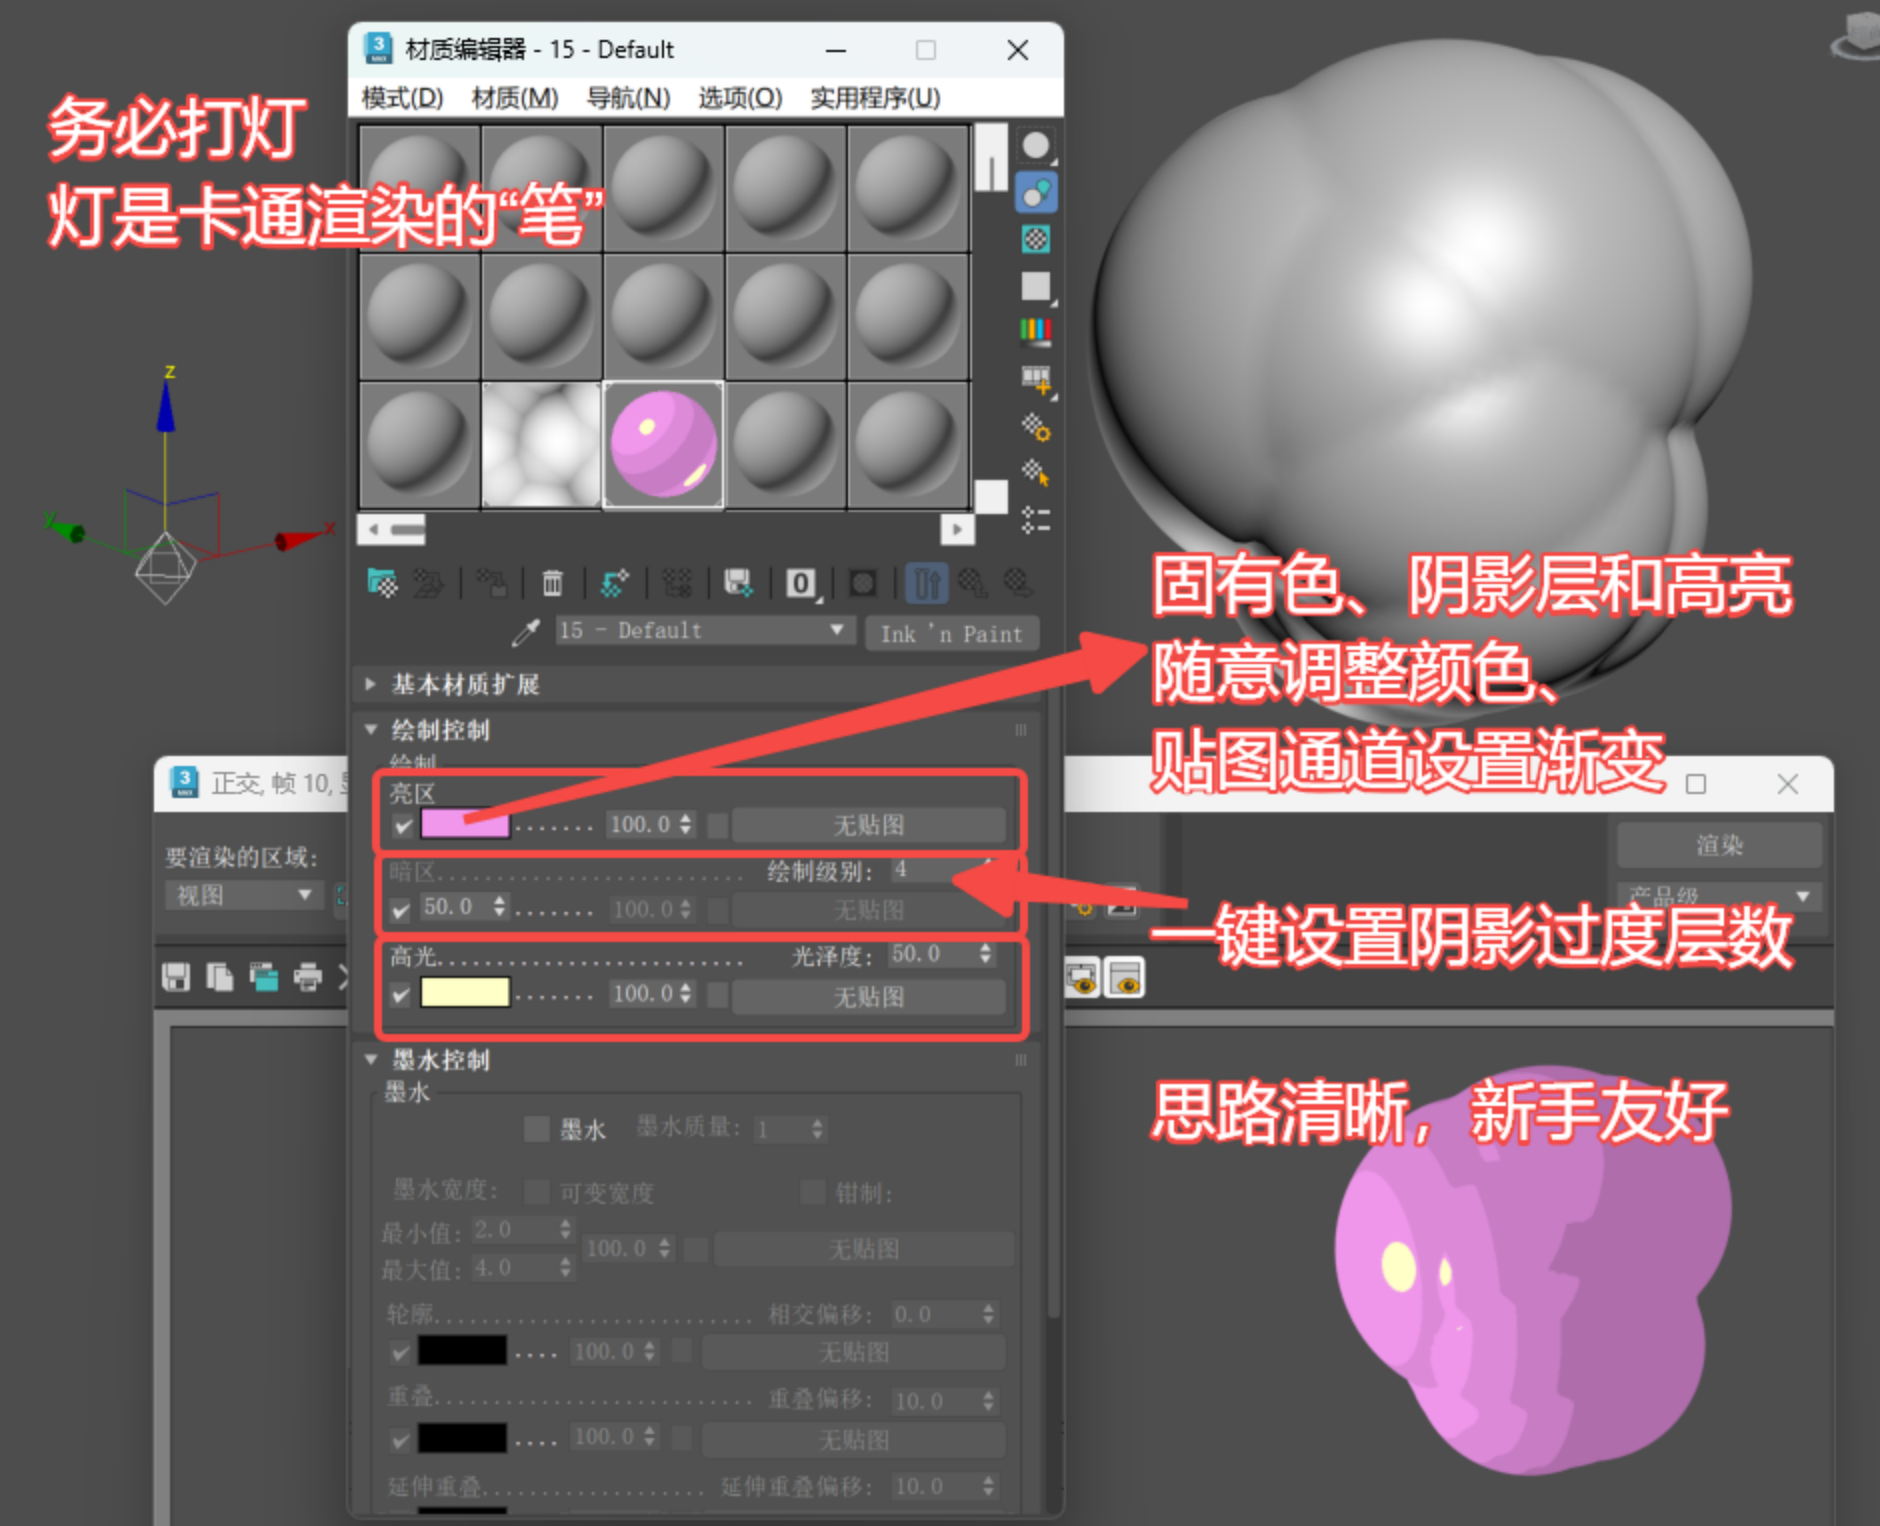Click the Video Color Check icon

point(1036,331)
